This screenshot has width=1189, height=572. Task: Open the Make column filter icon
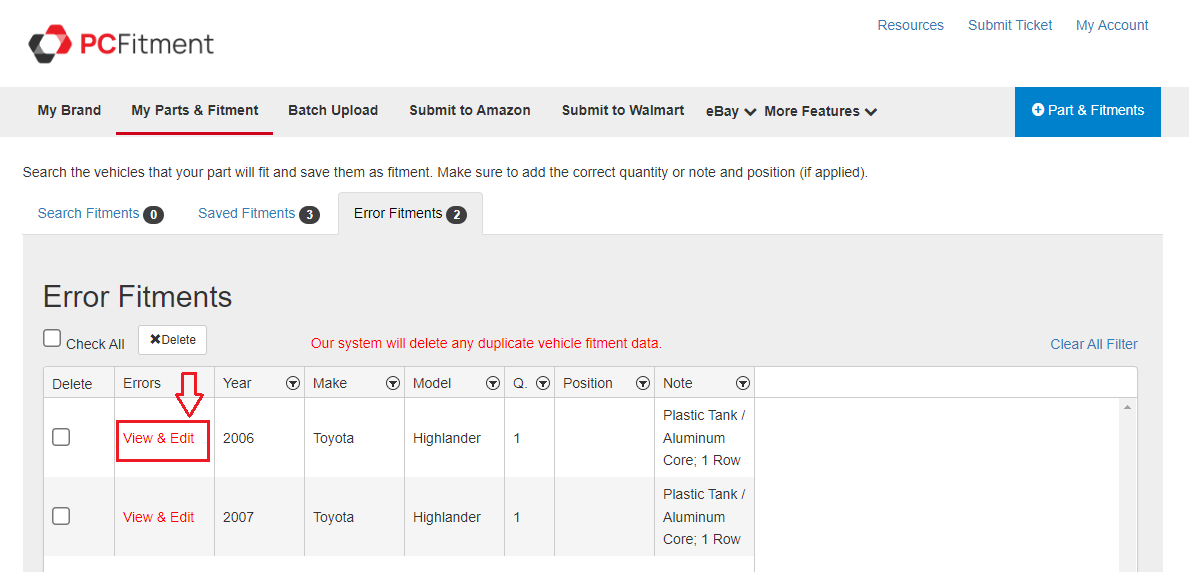(x=393, y=383)
